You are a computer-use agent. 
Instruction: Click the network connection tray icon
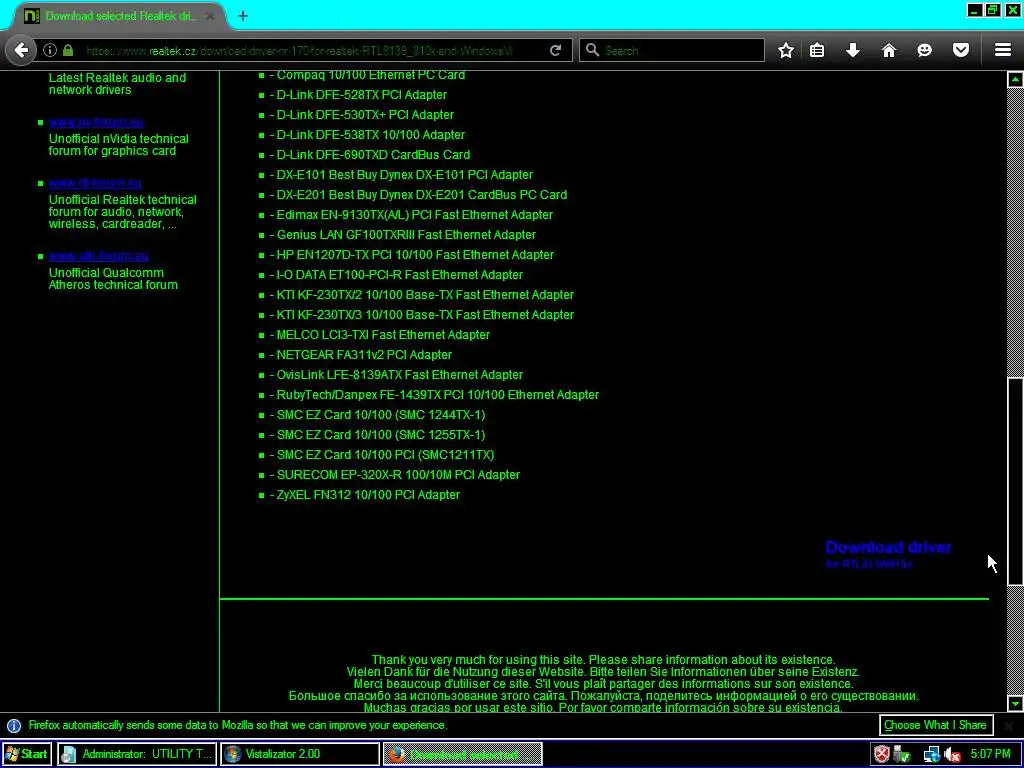tap(931, 754)
